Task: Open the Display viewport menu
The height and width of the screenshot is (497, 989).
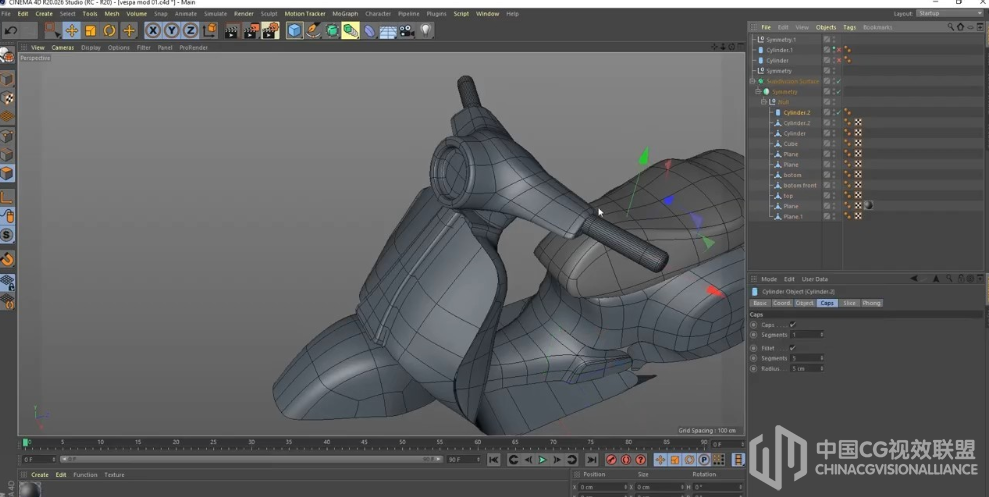Action: point(91,47)
